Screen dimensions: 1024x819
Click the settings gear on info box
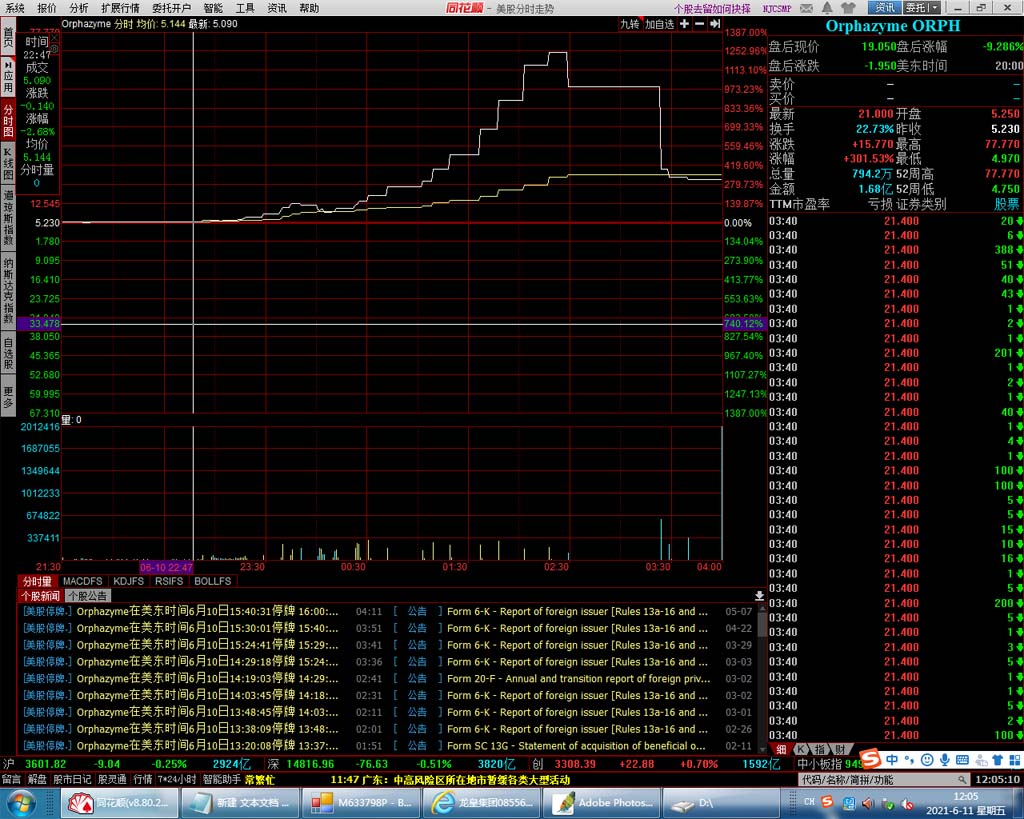tap(55, 49)
